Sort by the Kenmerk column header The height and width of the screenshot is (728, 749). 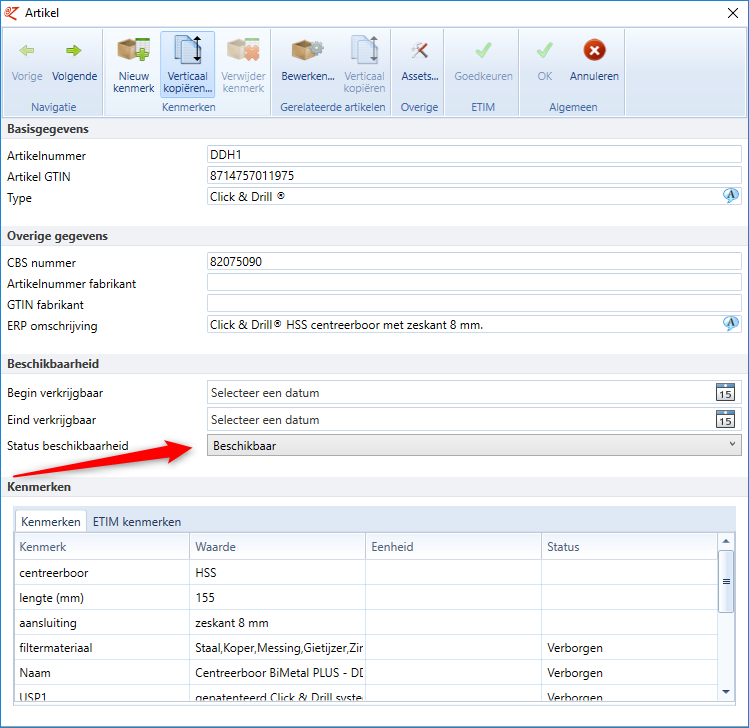pyautogui.click(x=102, y=546)
